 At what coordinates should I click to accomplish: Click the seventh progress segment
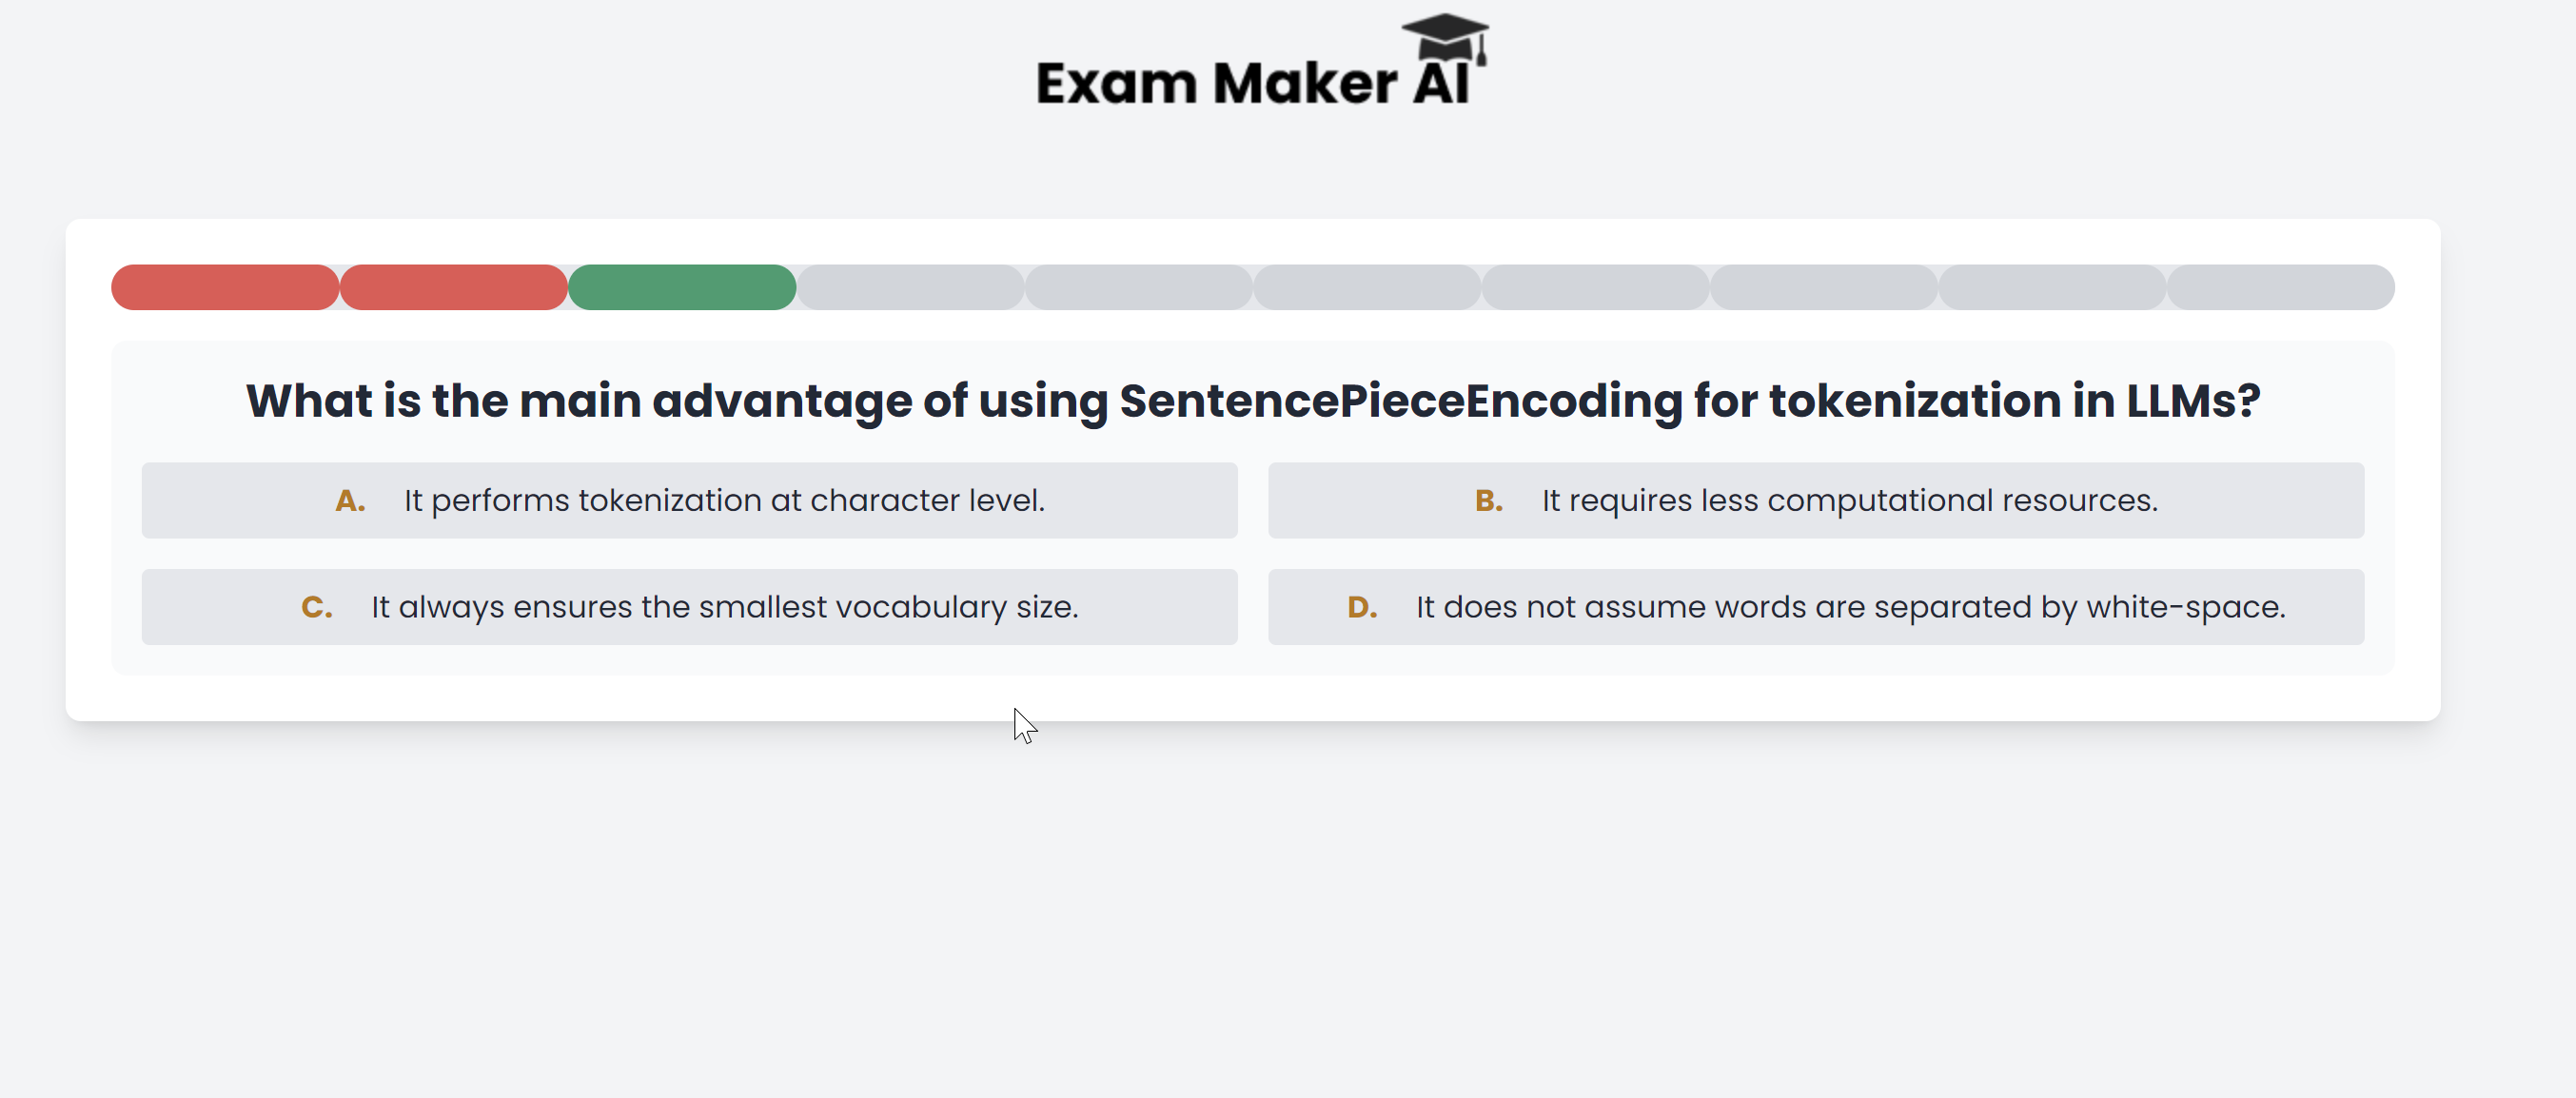tap(1595, 287)
